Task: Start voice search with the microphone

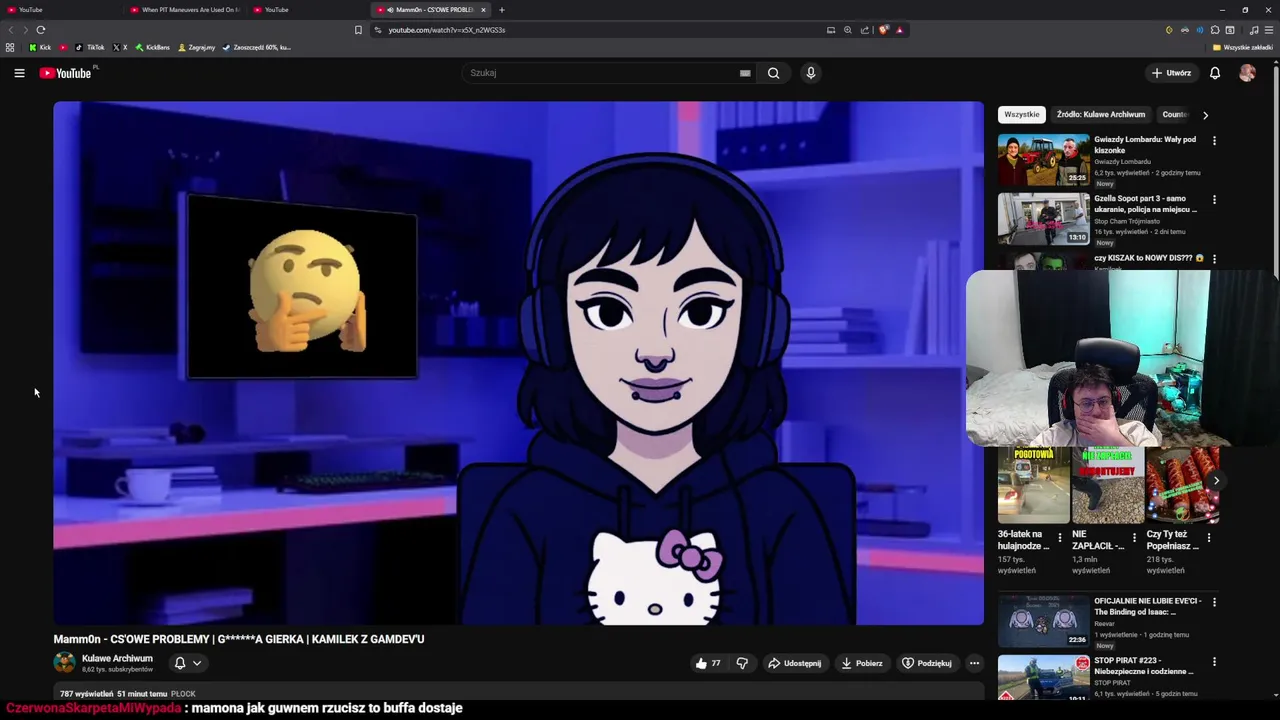Action: pos(811,73)
